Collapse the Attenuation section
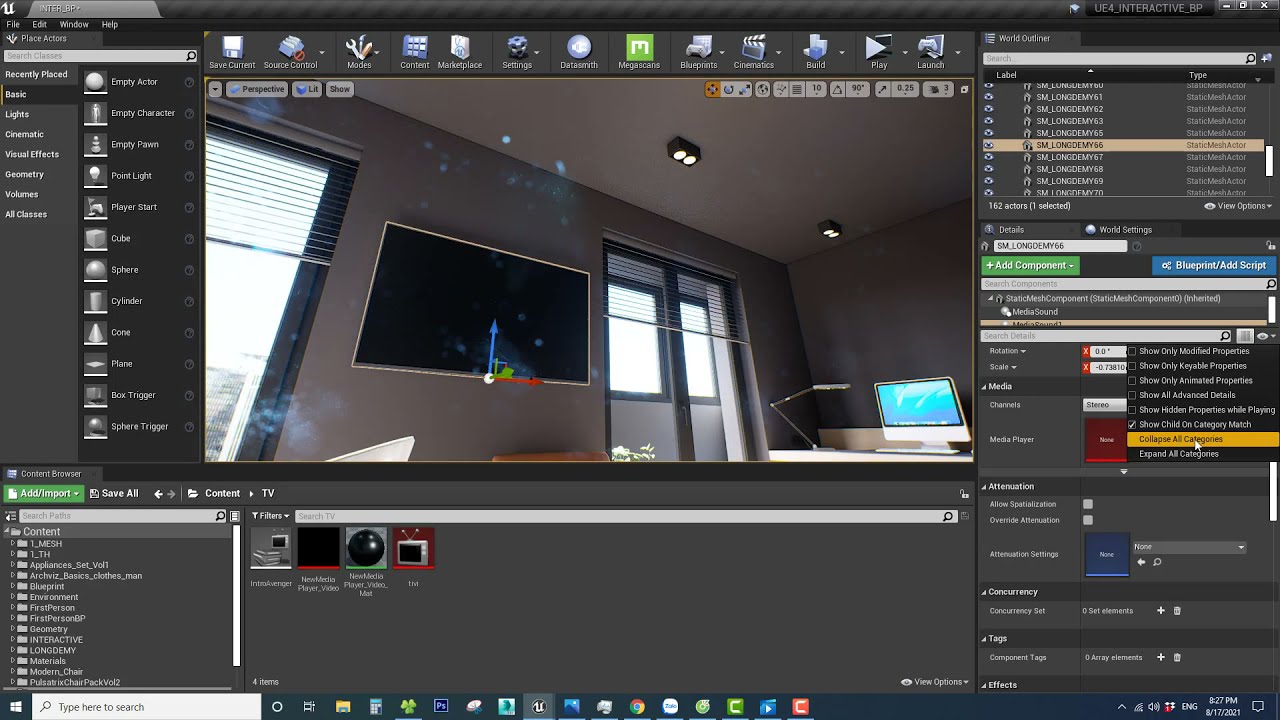This screenshot has height=720, width=1280. (984, 487)
